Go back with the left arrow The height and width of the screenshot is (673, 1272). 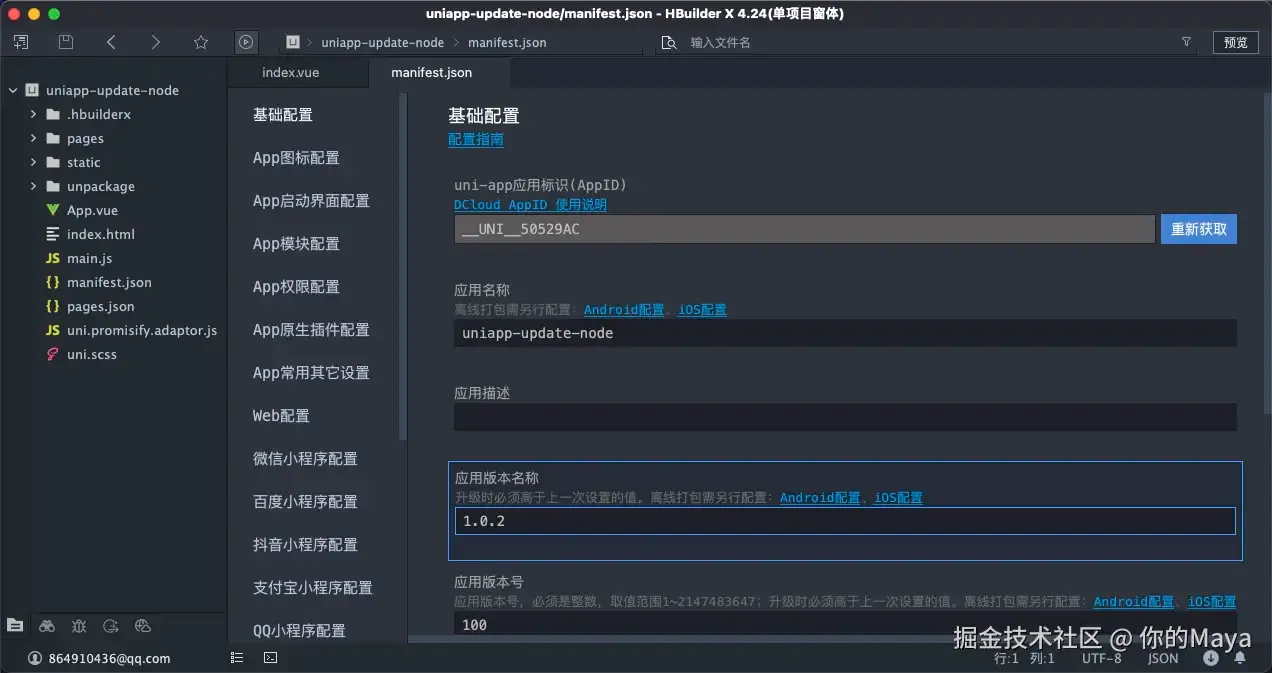click(x=111, y=42)
